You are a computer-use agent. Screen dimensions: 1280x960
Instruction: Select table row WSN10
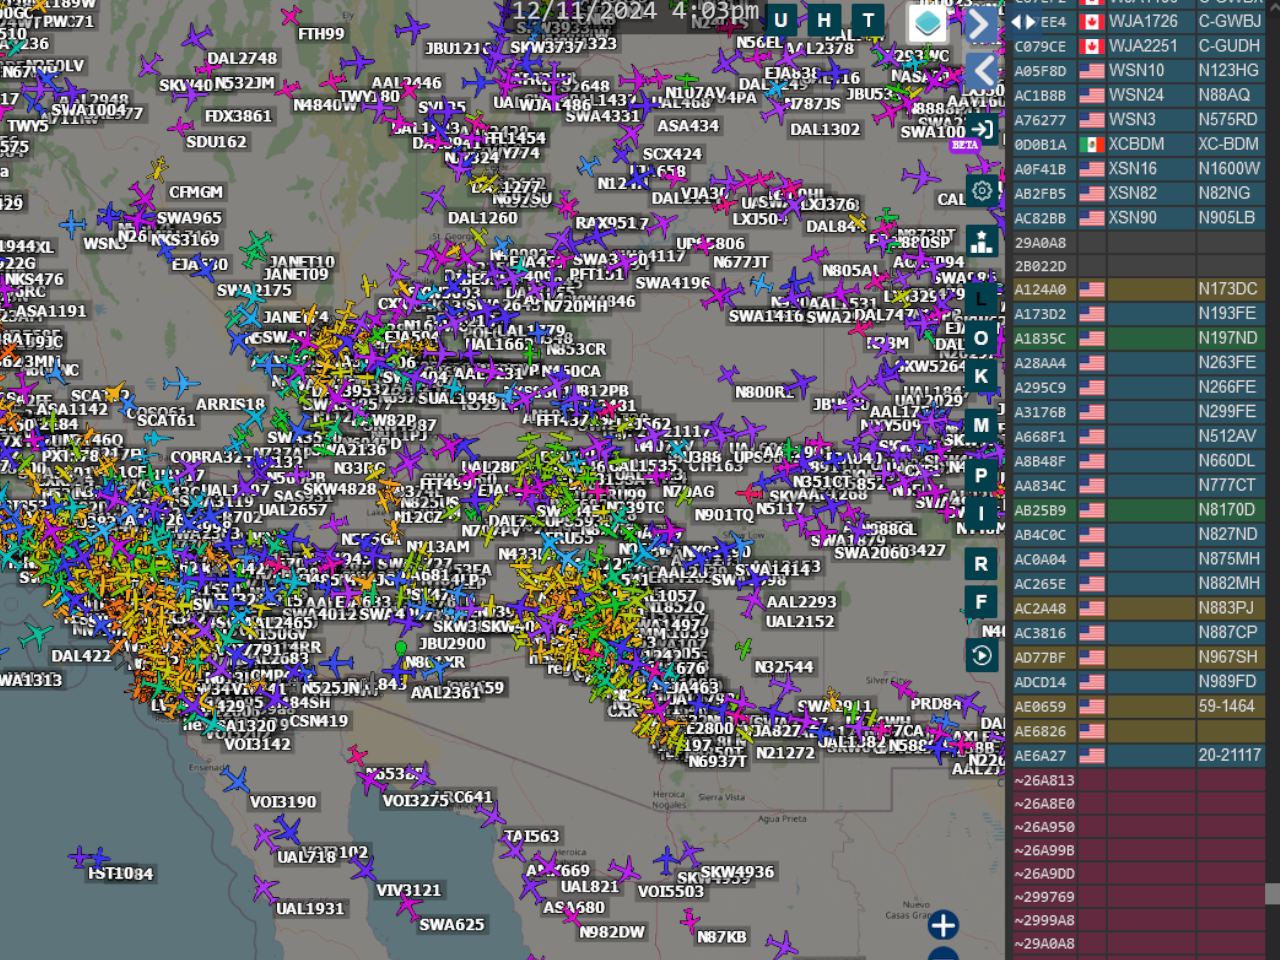pyautogui.click(x=1138, y=70)
